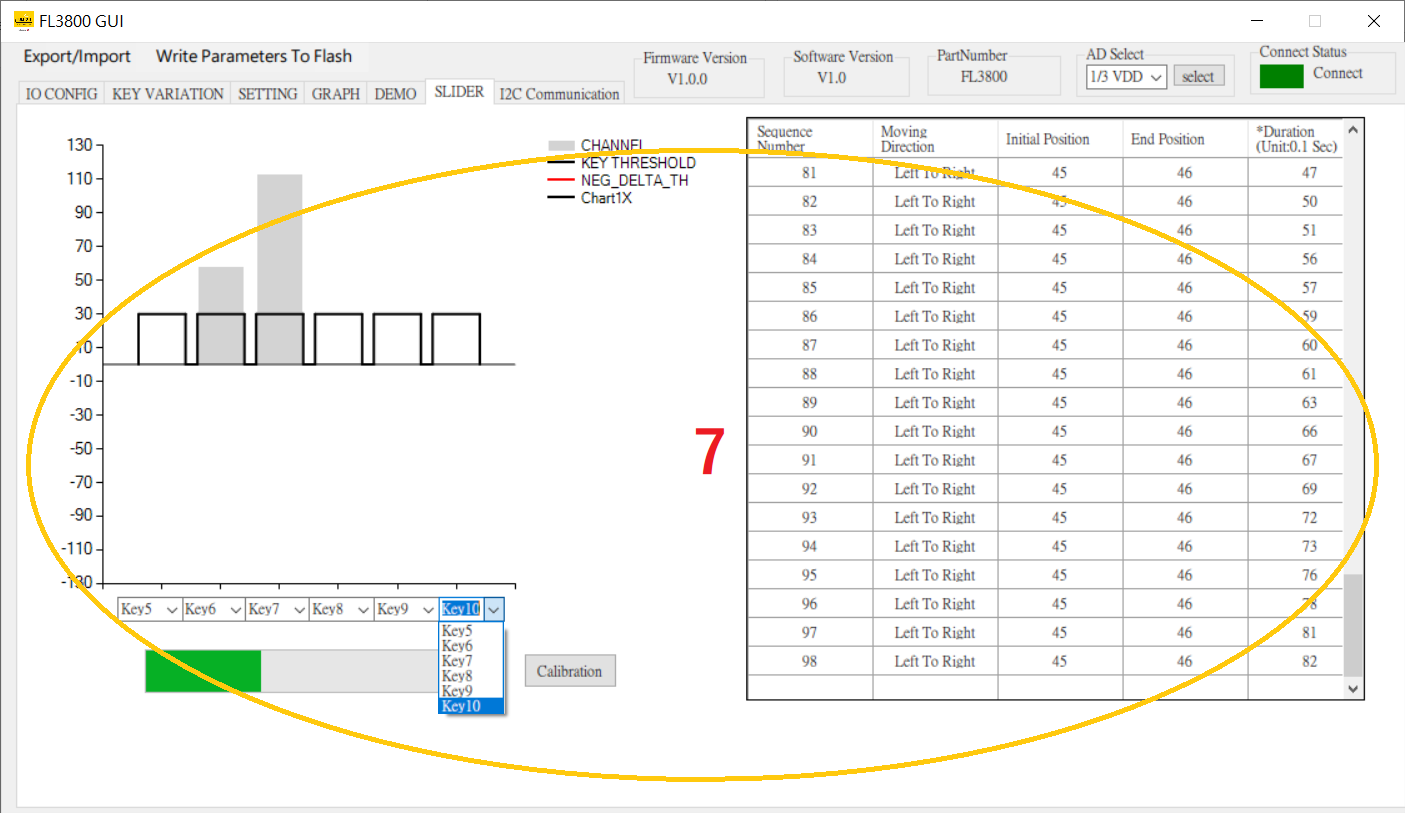This screenshot has height=813, width=1405.
Task: Click the FL3800 GUI app icon in title bar
Action: [22, 21]
